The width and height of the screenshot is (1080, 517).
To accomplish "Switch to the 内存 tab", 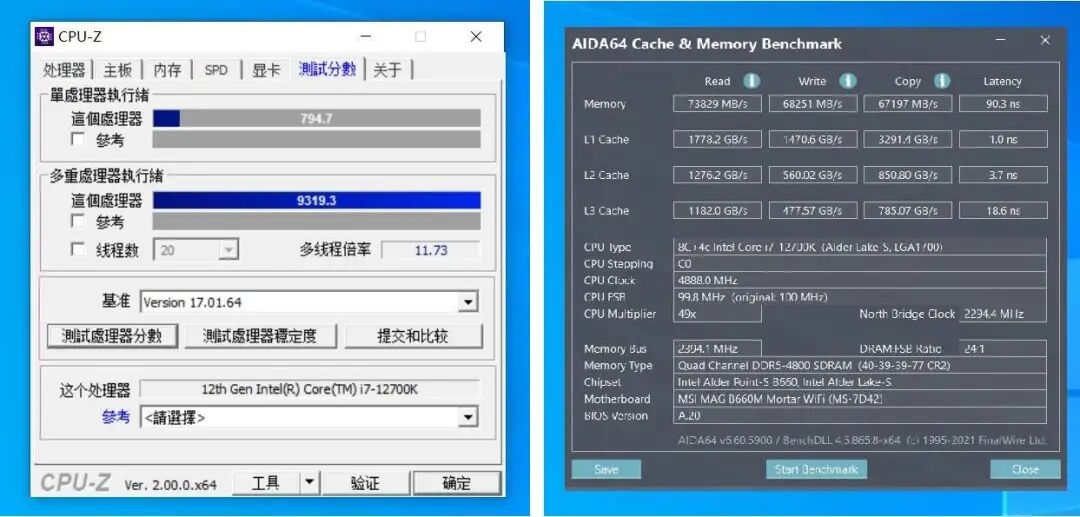I will pos(167,70).
